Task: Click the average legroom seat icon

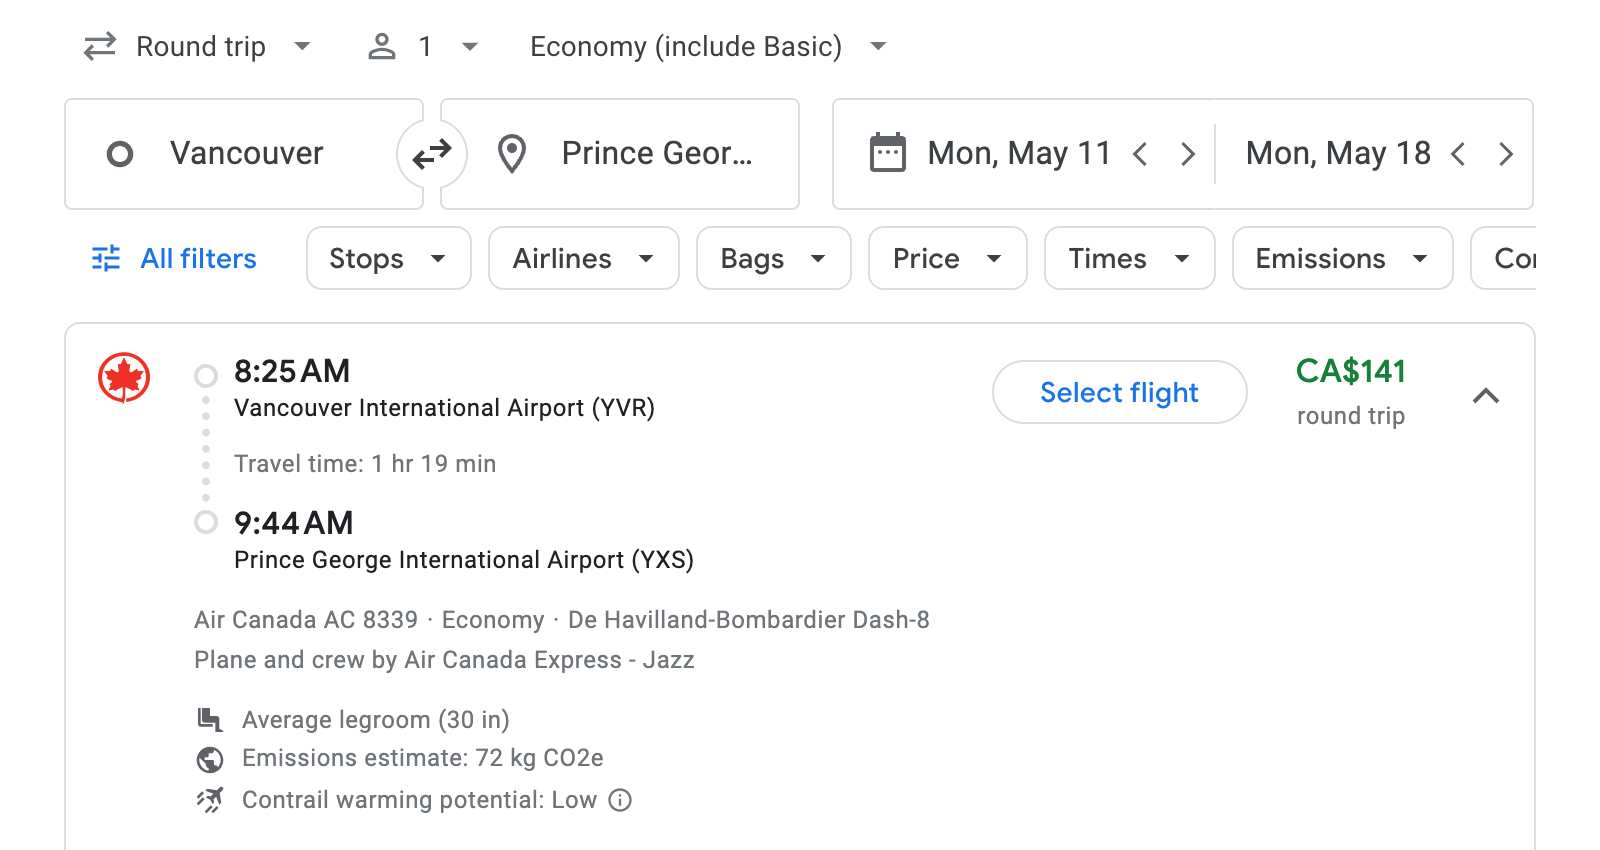Action: [209, 719]
